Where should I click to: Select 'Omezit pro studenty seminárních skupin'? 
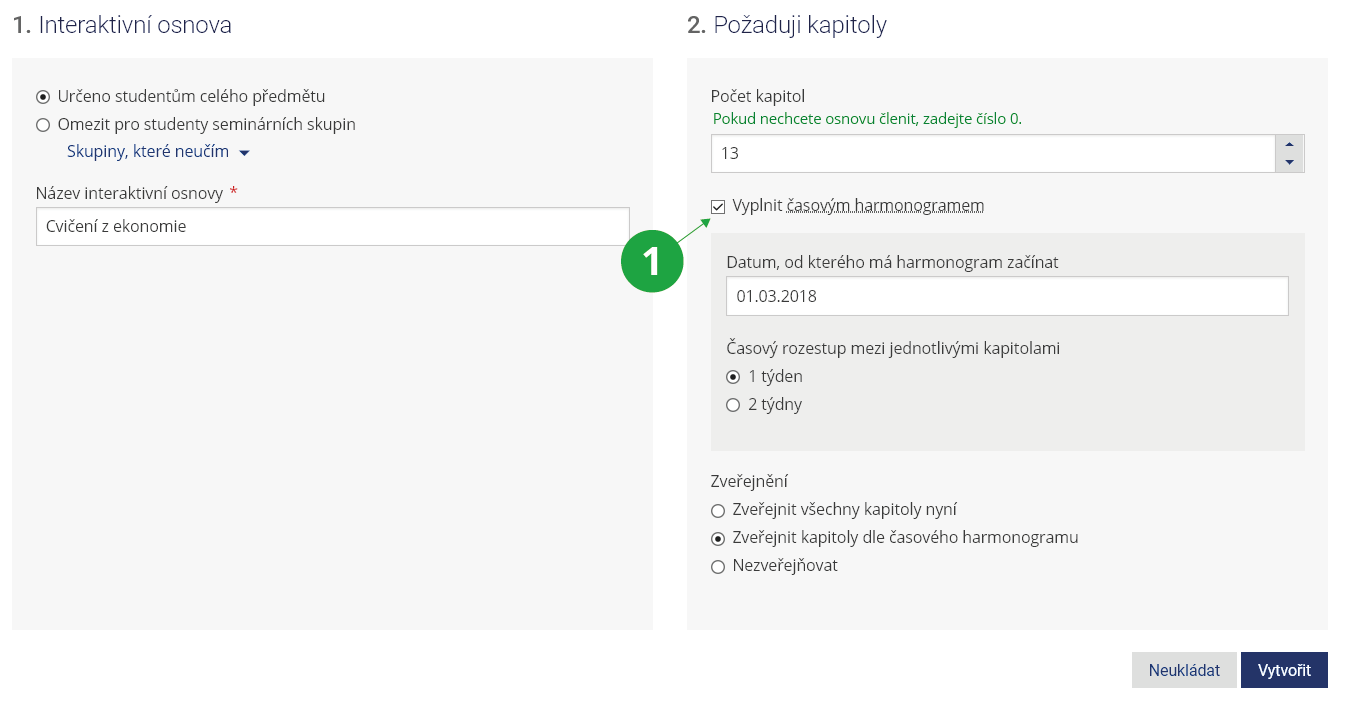43,125
